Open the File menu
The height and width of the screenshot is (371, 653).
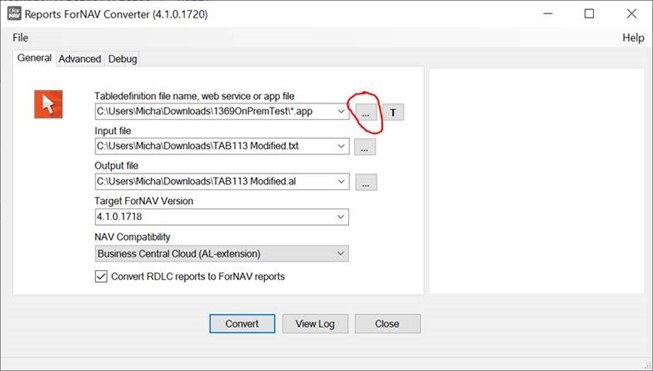[x=20, y=38]
